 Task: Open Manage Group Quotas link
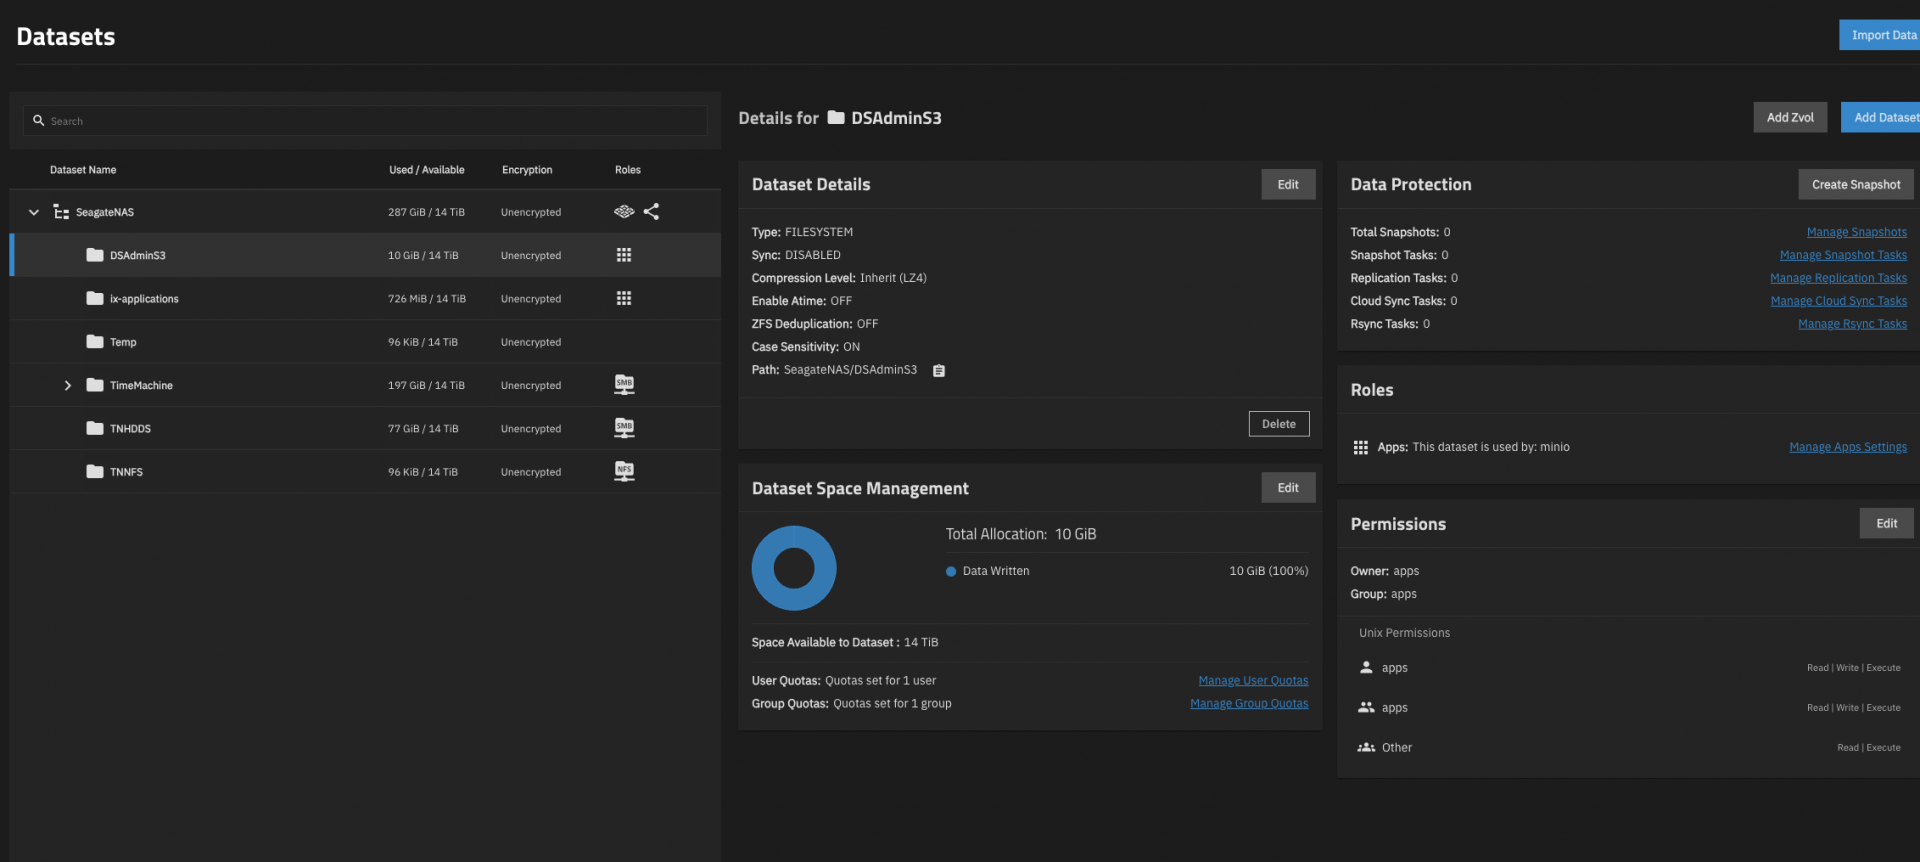click(1249, 704)
